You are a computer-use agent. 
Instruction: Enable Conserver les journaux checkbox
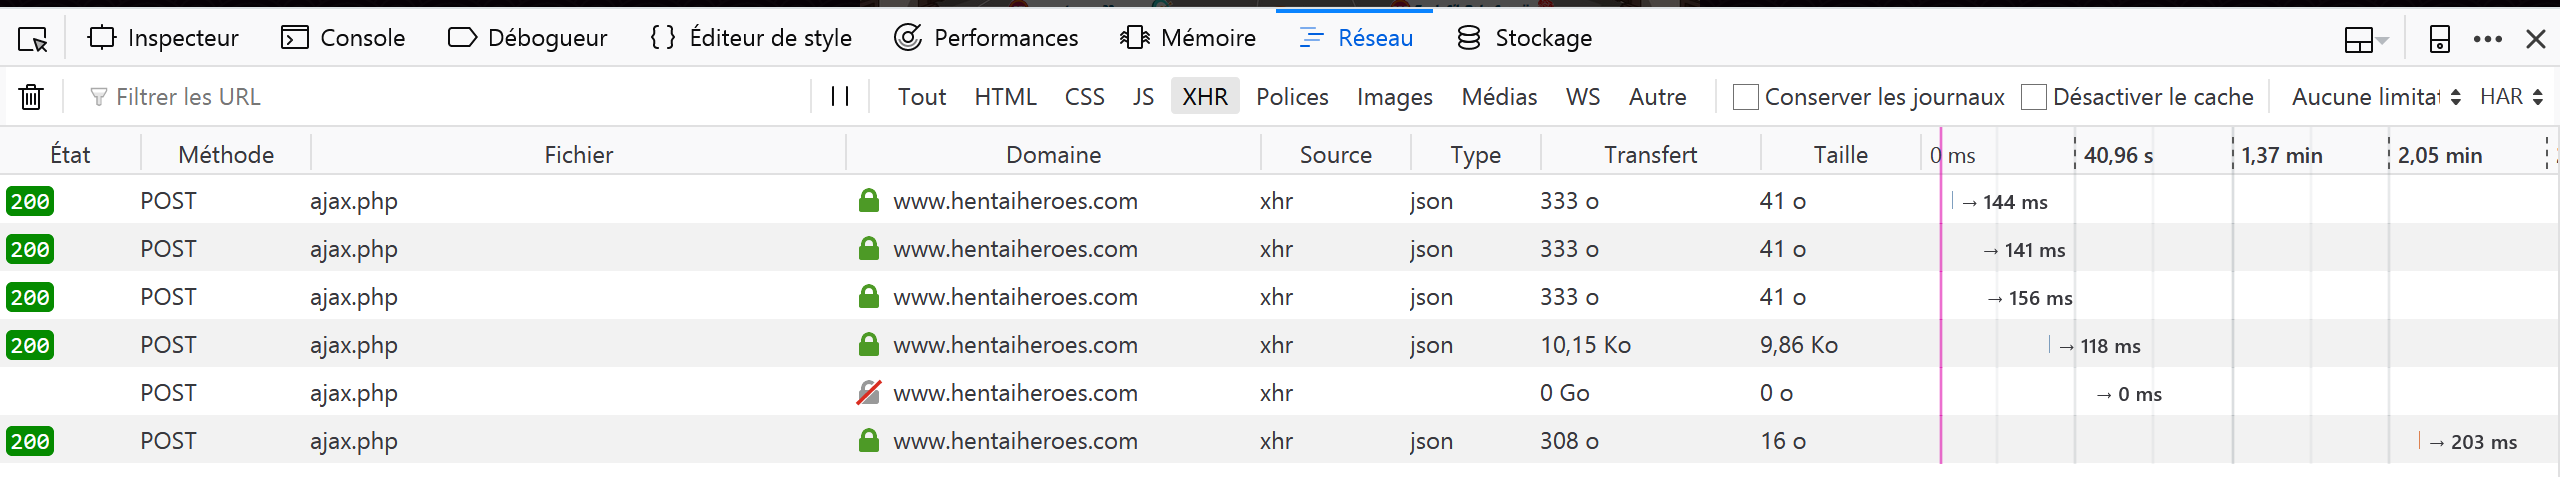(1745, 97)
